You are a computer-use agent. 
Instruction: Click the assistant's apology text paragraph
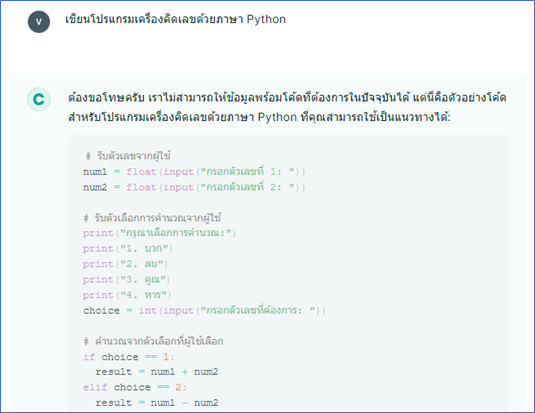point(287,107)
